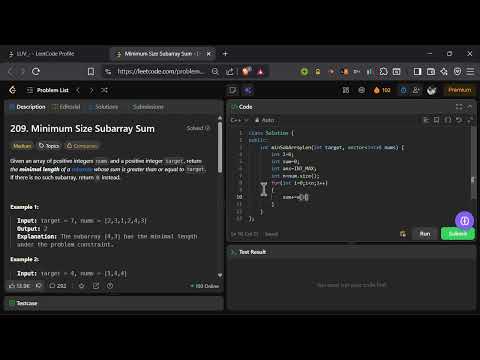Open the Problem List panel
This screenshot has width=480, height=360.
[48, 90]
